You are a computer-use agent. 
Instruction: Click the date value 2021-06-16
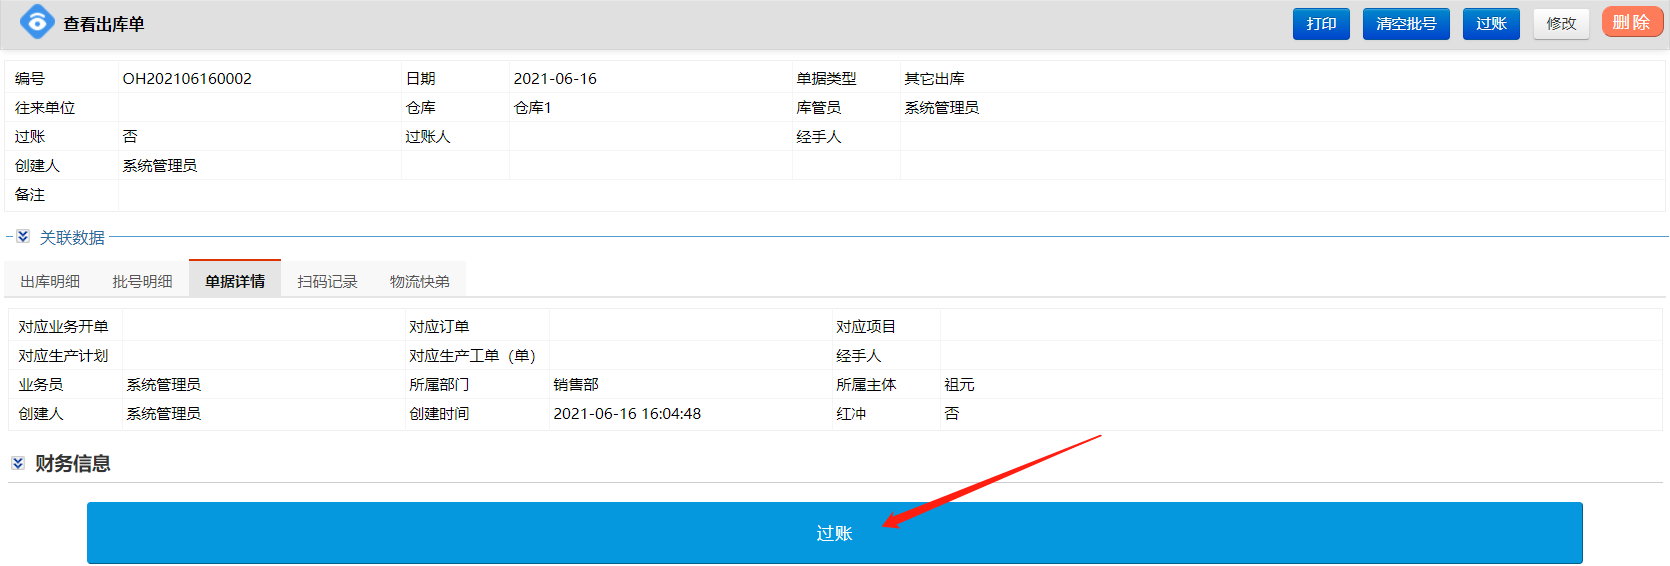[555, 78]
